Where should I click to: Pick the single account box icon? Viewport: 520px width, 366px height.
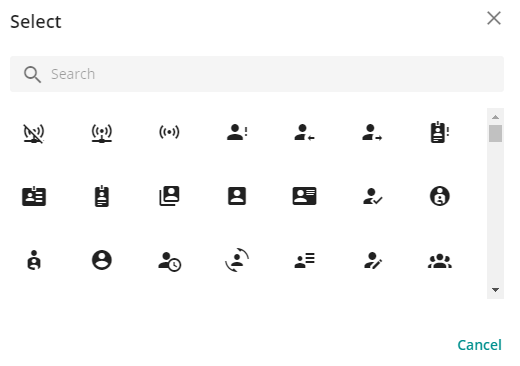(x=237, y=196)
